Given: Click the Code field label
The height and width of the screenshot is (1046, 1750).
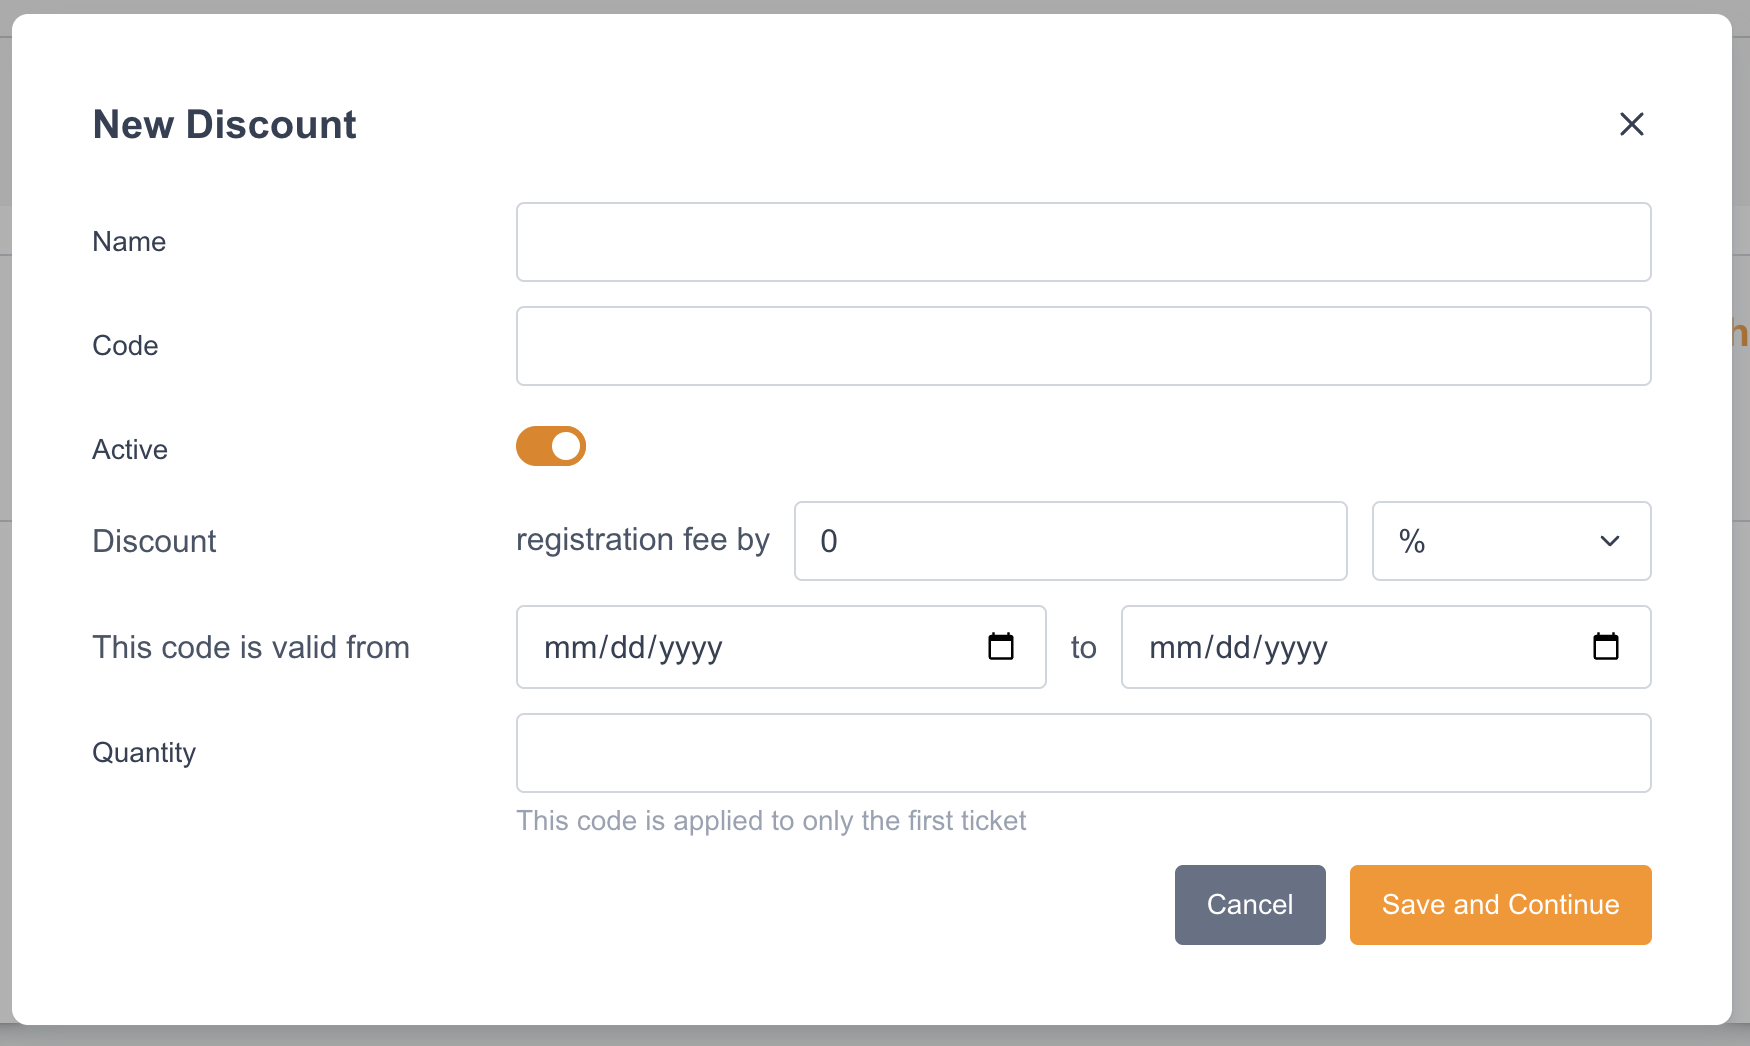Looking at the screenshot, I should click(x=125, y=346).
